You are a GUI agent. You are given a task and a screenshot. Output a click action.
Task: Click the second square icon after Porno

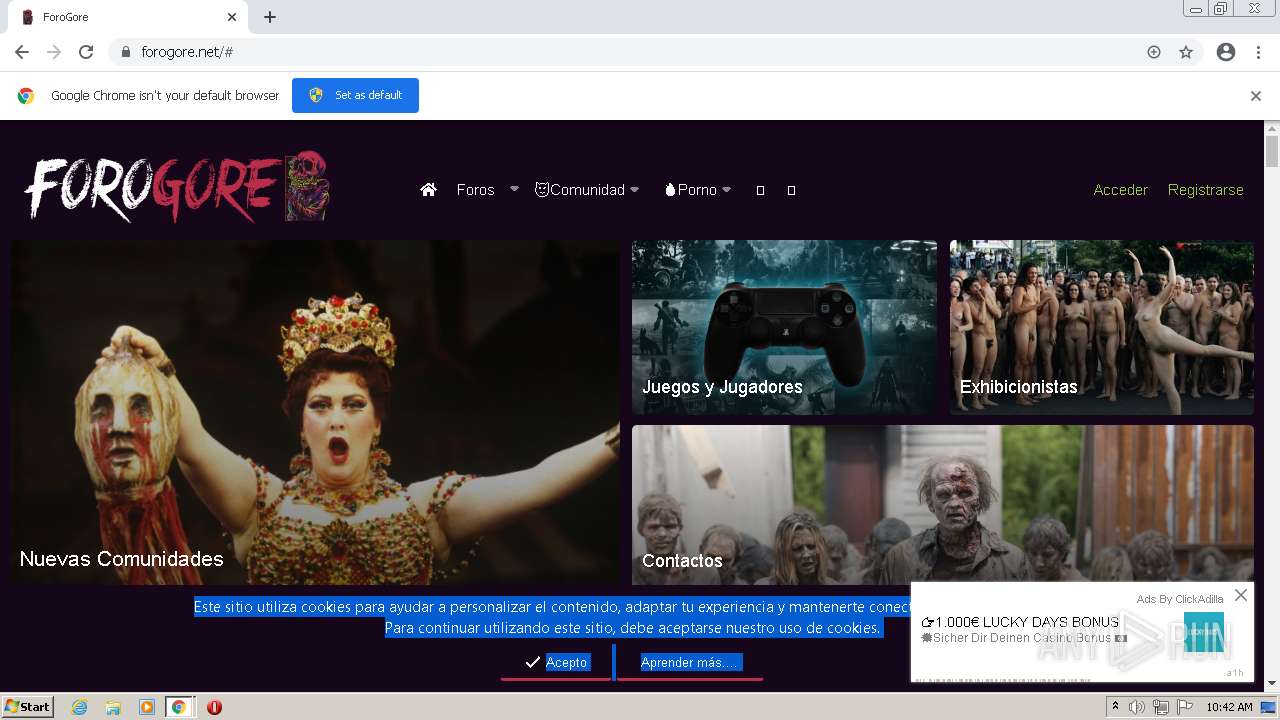791,190
